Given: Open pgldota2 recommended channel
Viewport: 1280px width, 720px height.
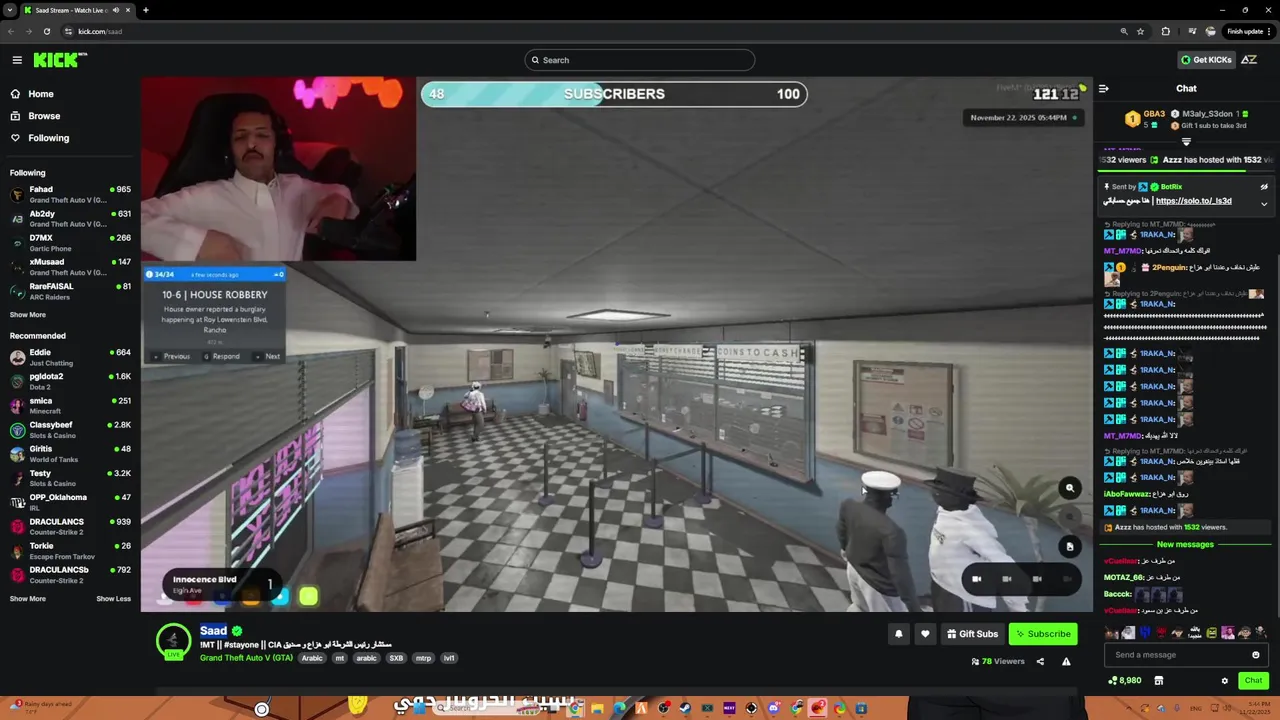Looking at the screenshot, I should click(x=70, y=381).
